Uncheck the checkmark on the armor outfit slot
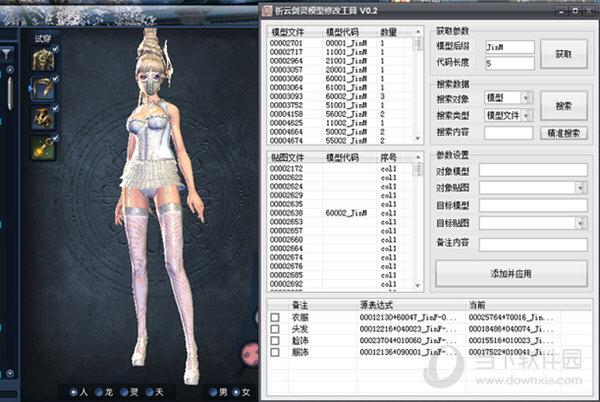The image size is (600, 402). coord(55,49)
